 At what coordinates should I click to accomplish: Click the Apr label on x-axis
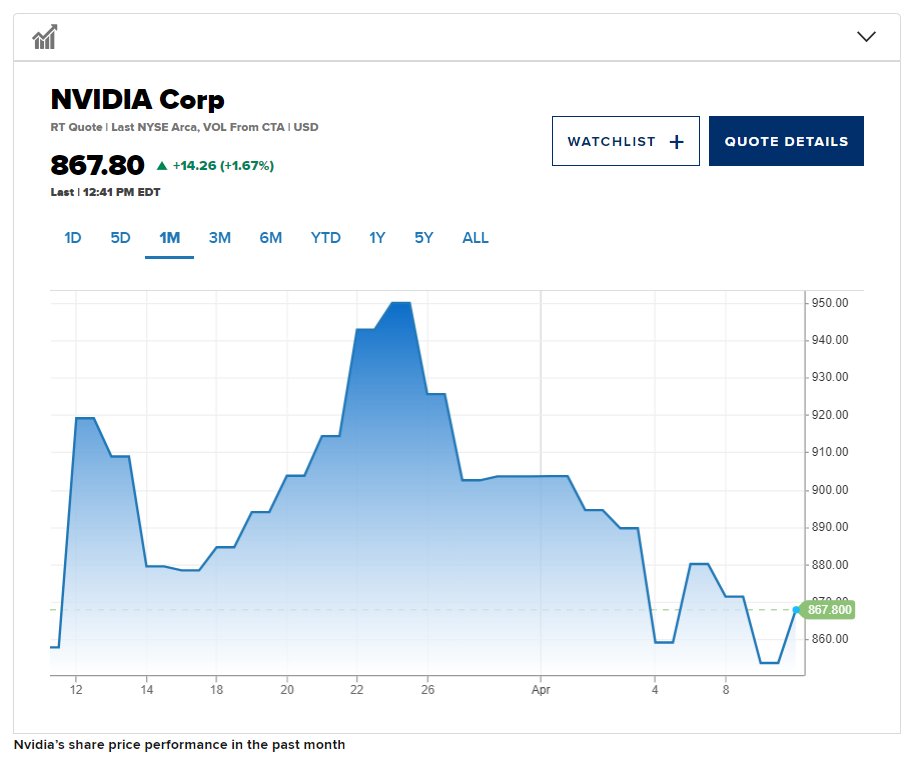pyautogui.click(x=540, y=690)
